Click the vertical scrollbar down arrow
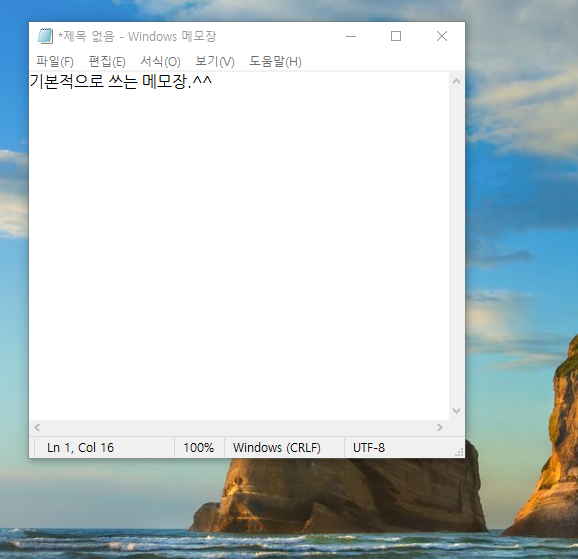The image size is (578, 559). [x=456, y=411]
